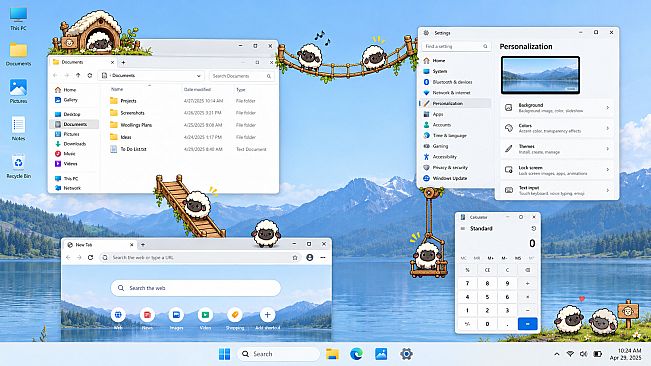Image resolution: width=651 pixels, height=366 pixels.
Task: Open the Notes desktop icon
Action: [x=18, y=129]
